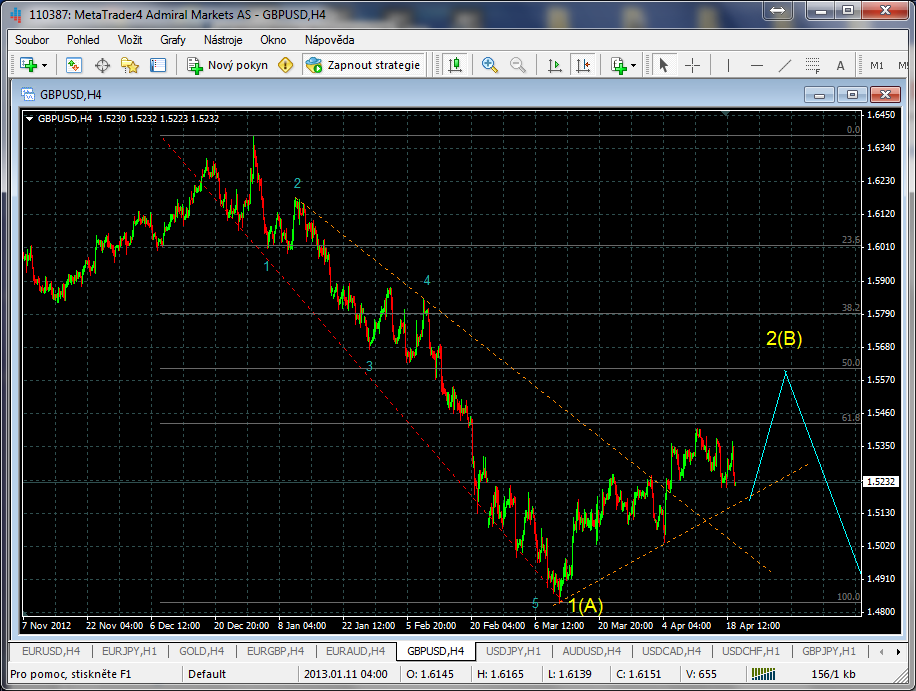The height and width of the screenshot is (691, 916).
Task: Select the Vertical Line drawing tool
Action: (728, 65)
